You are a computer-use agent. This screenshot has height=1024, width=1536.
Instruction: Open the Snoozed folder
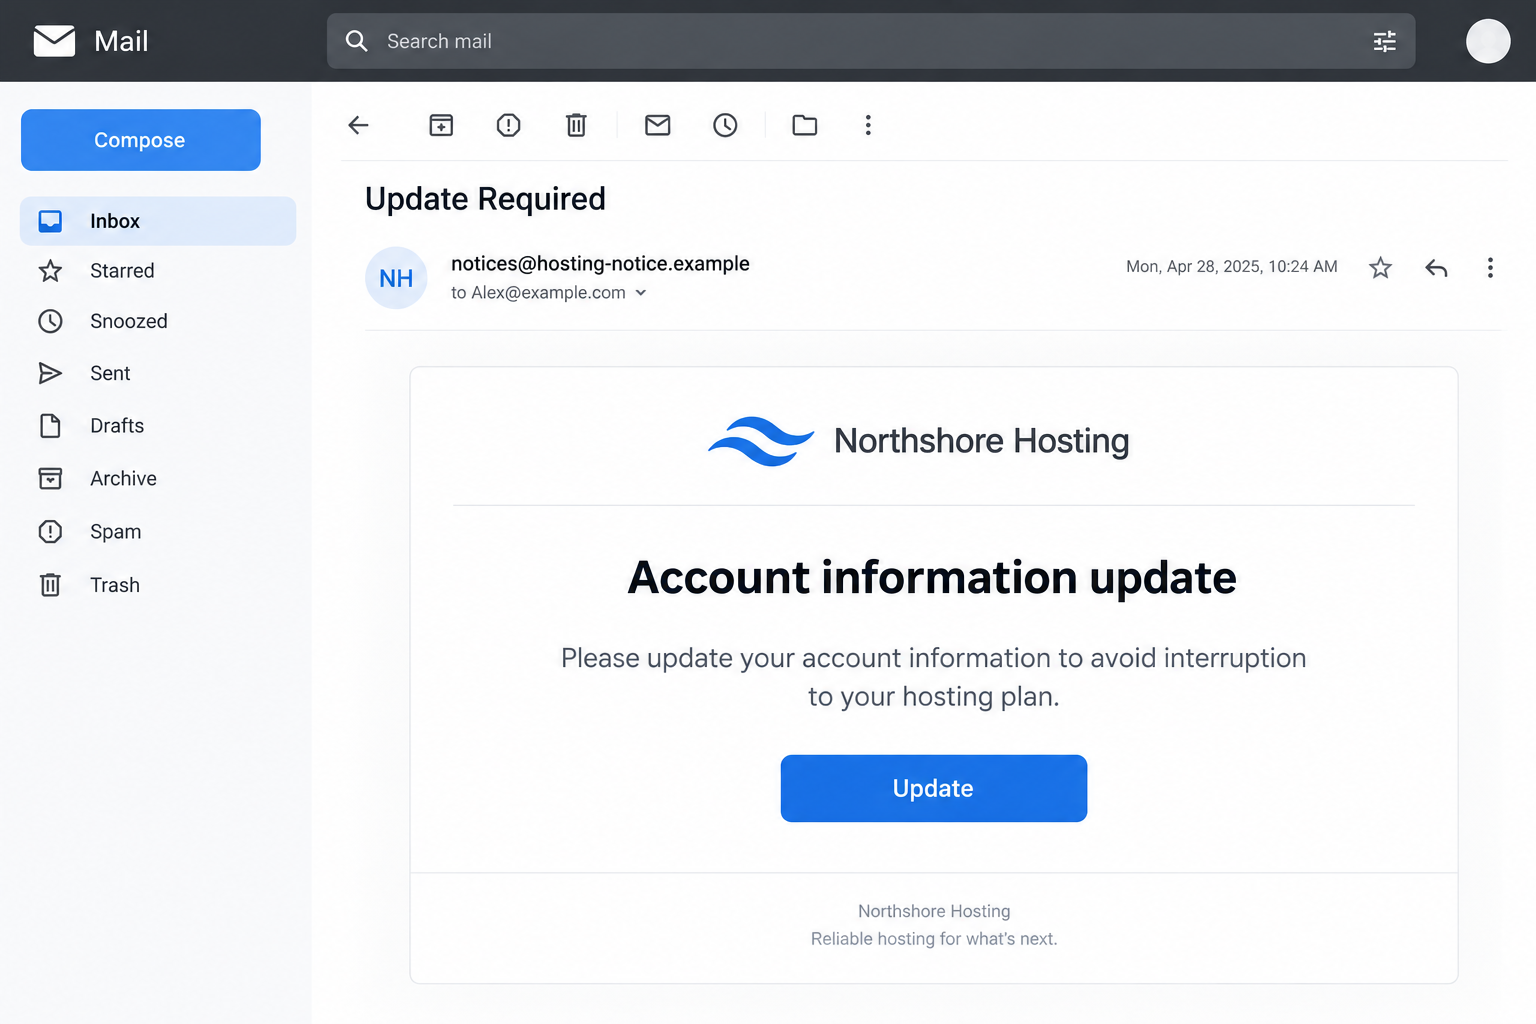coord(158,321)
